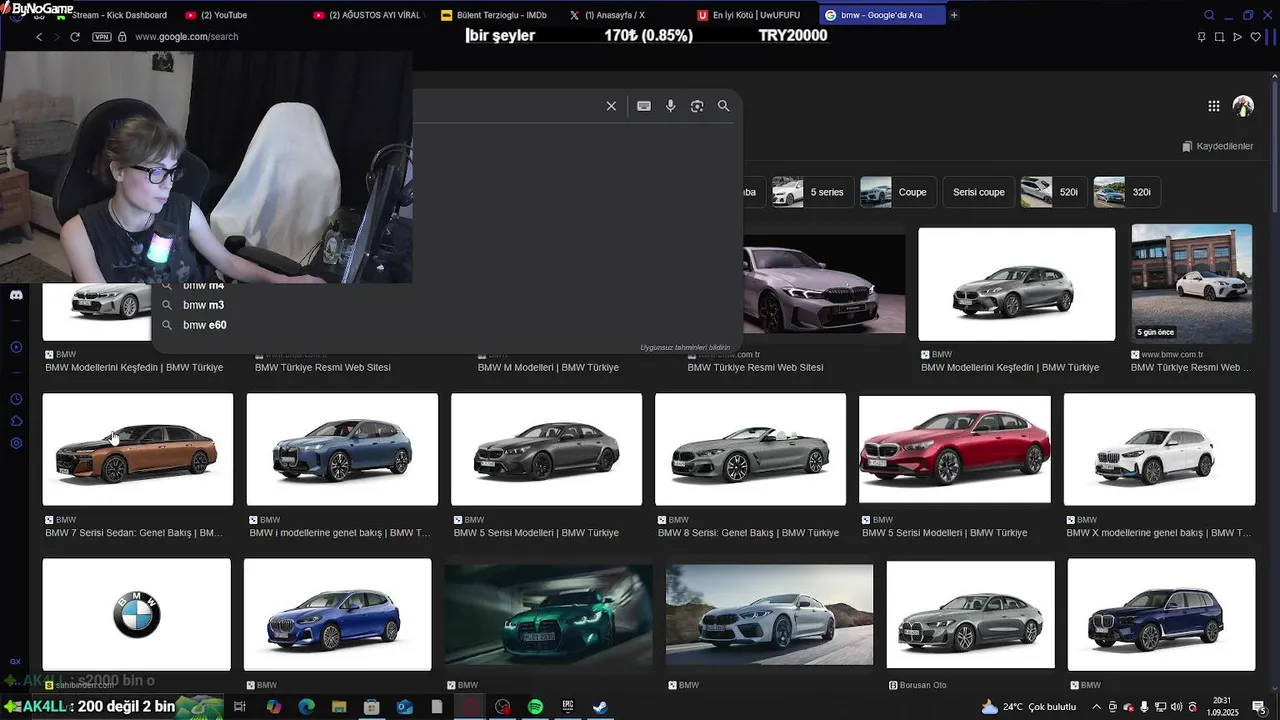Click the pin icon in browser toolbar

1201,37
